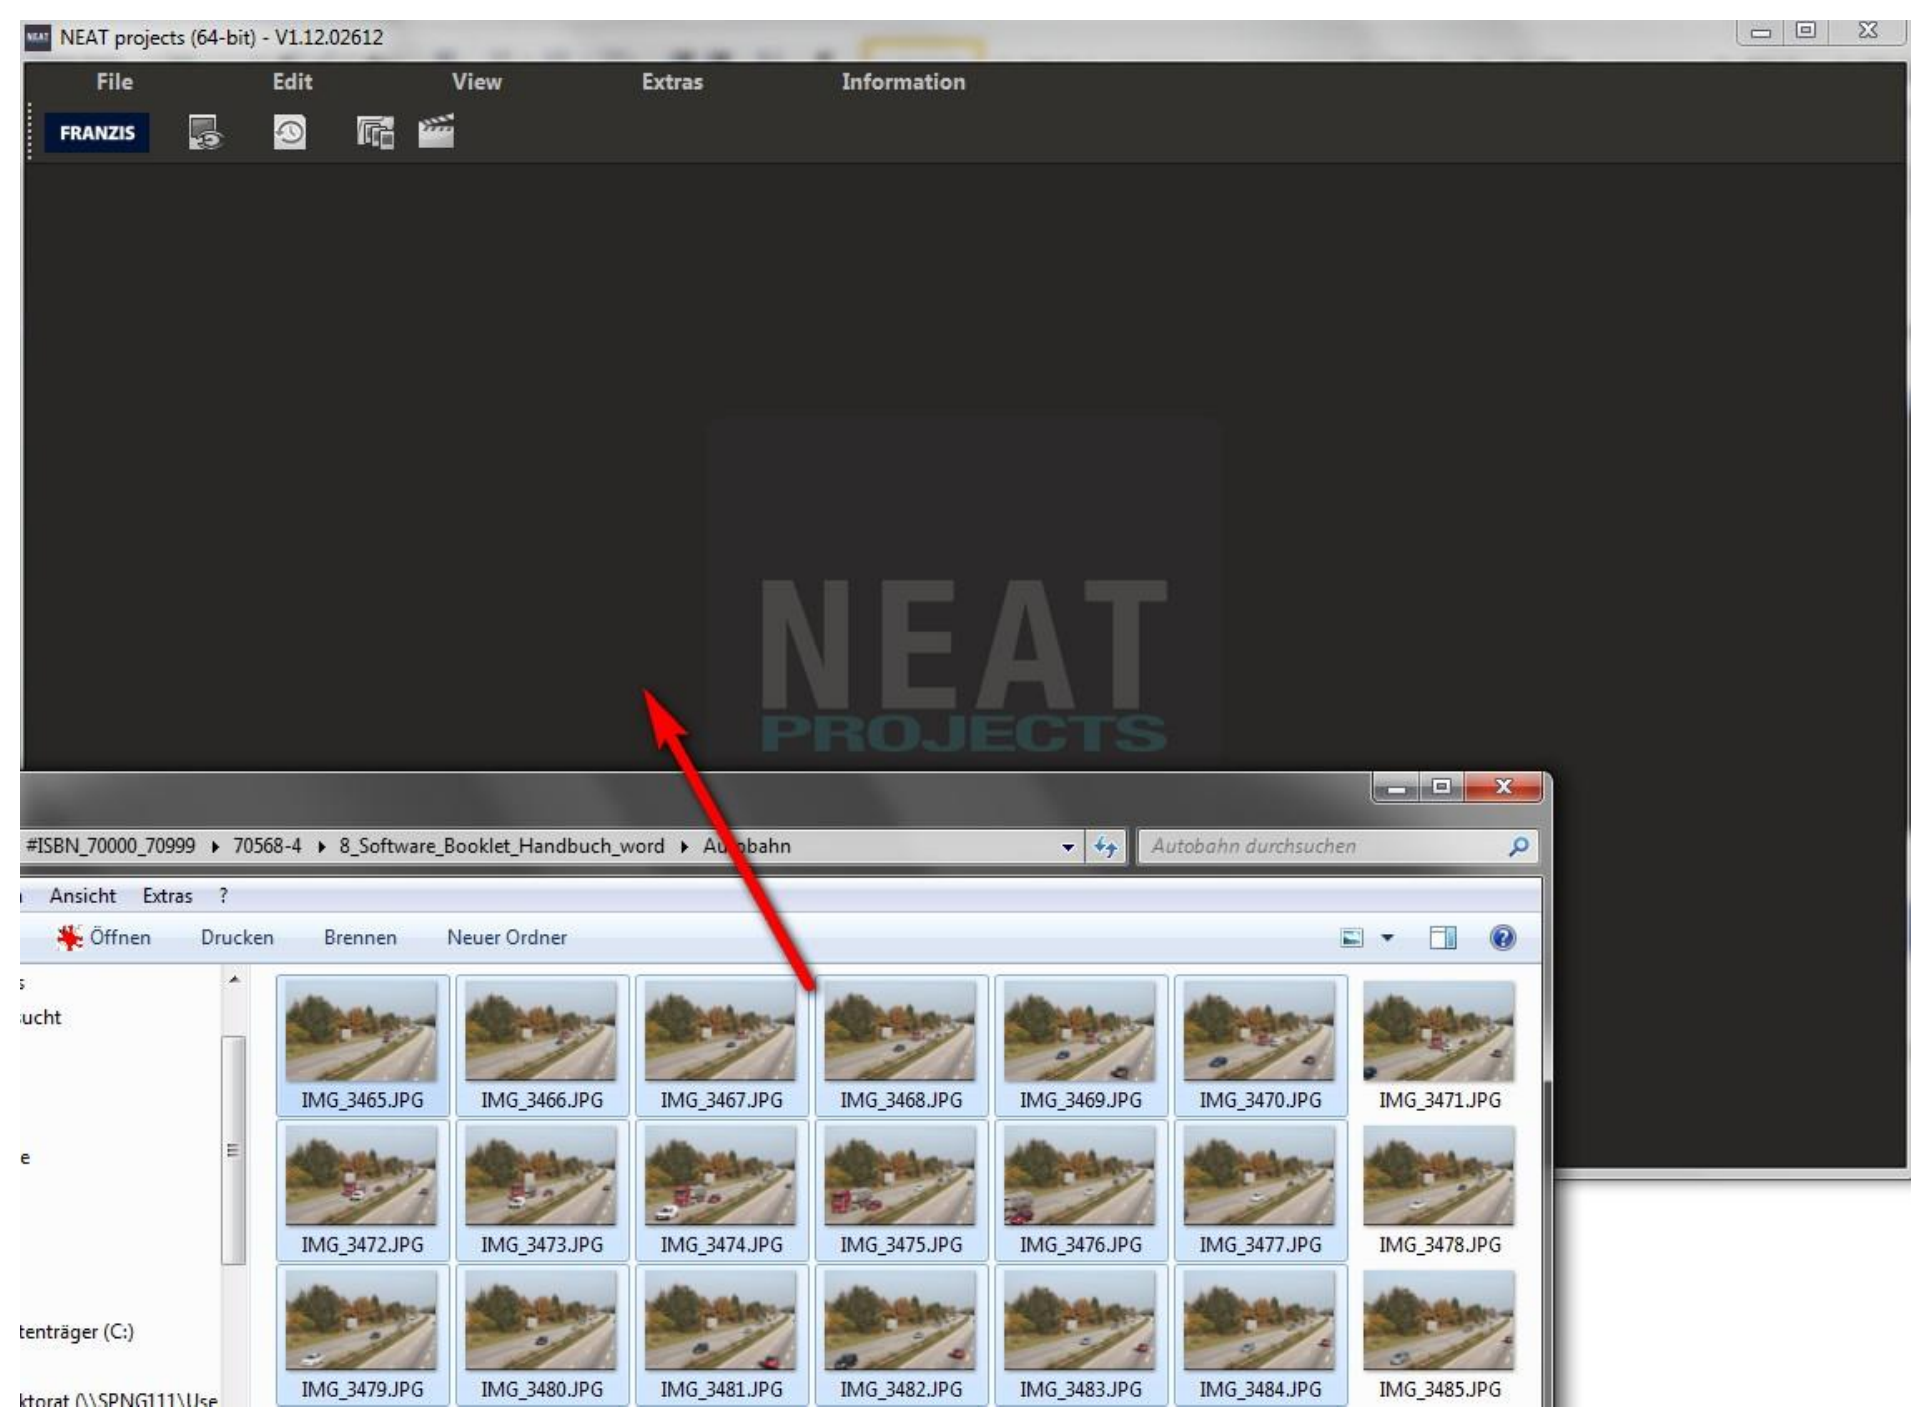Click the history clock toolbar icon
The height and width of the screenshot is (1427, 1931).
coord(290,133)
